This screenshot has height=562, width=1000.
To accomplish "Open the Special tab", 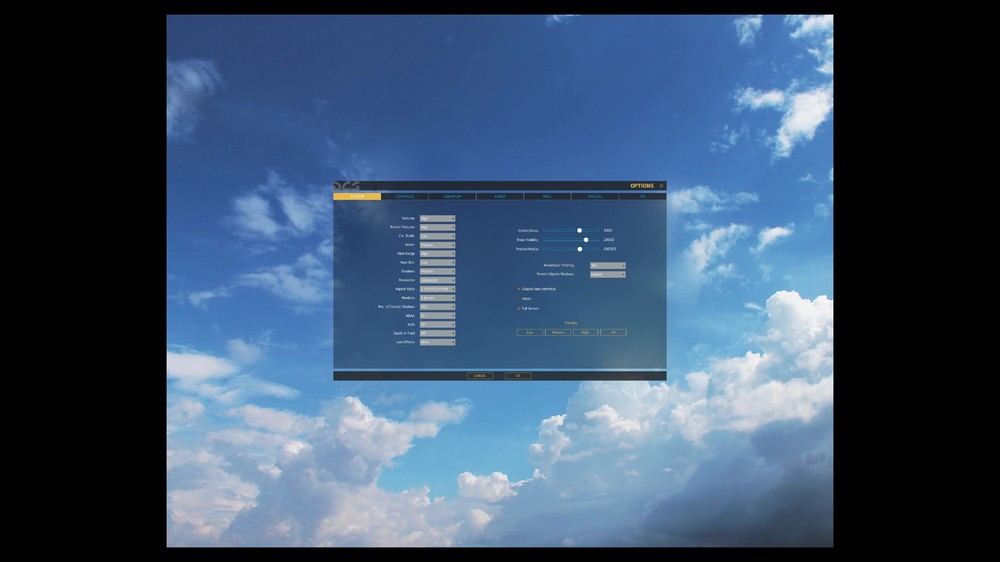I will click(x=595, y=196).
